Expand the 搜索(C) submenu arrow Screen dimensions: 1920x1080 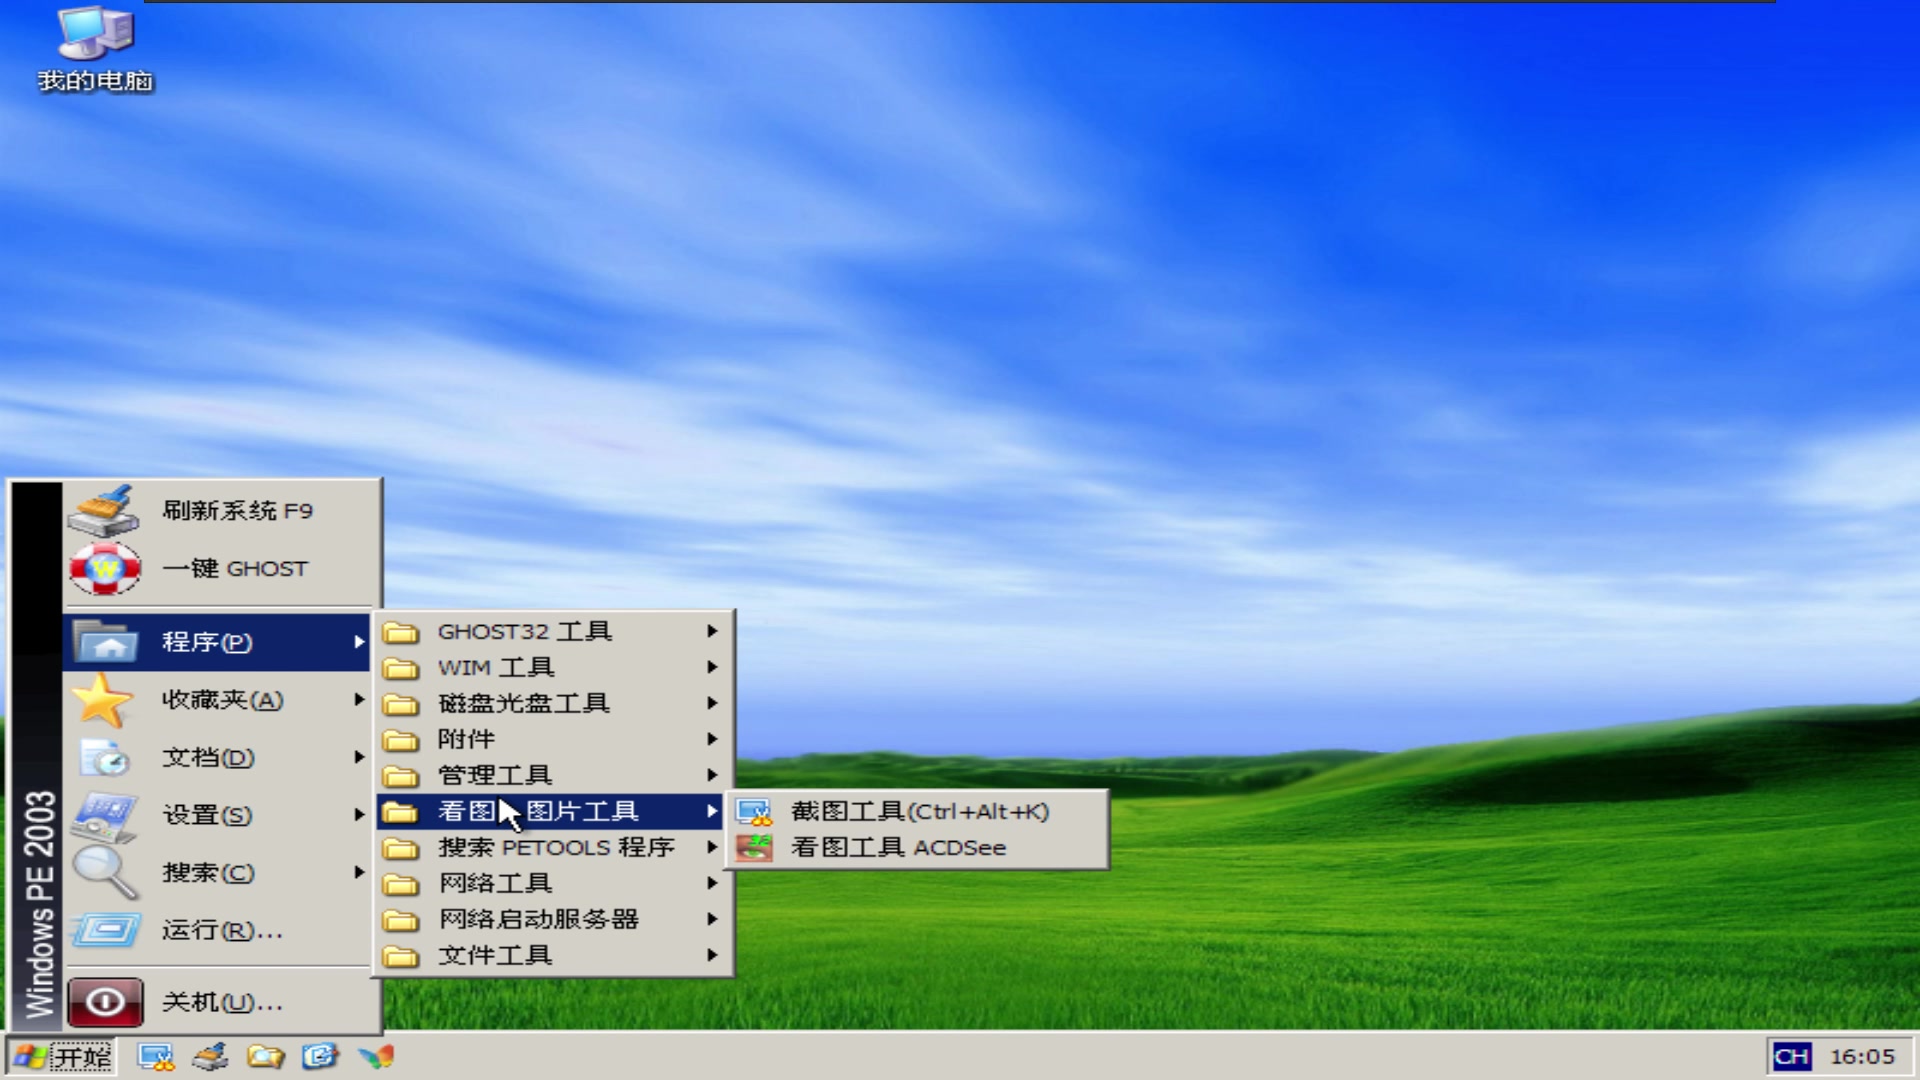tap(359, 873)
